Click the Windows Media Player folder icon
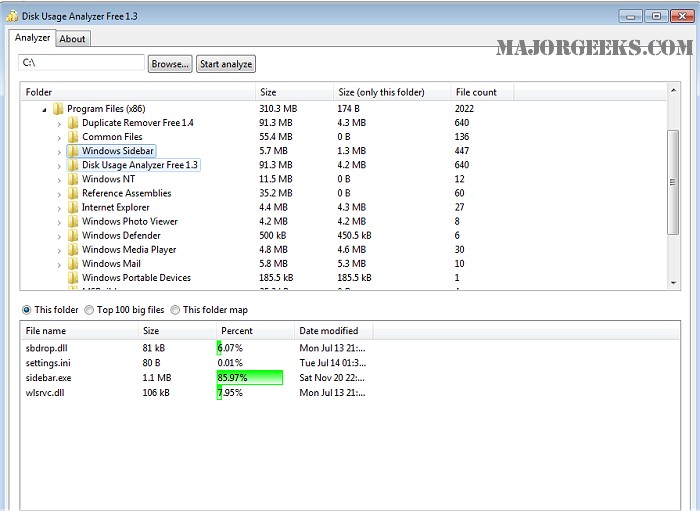Viewport: 700px width, 511px height. click(73, 250)
